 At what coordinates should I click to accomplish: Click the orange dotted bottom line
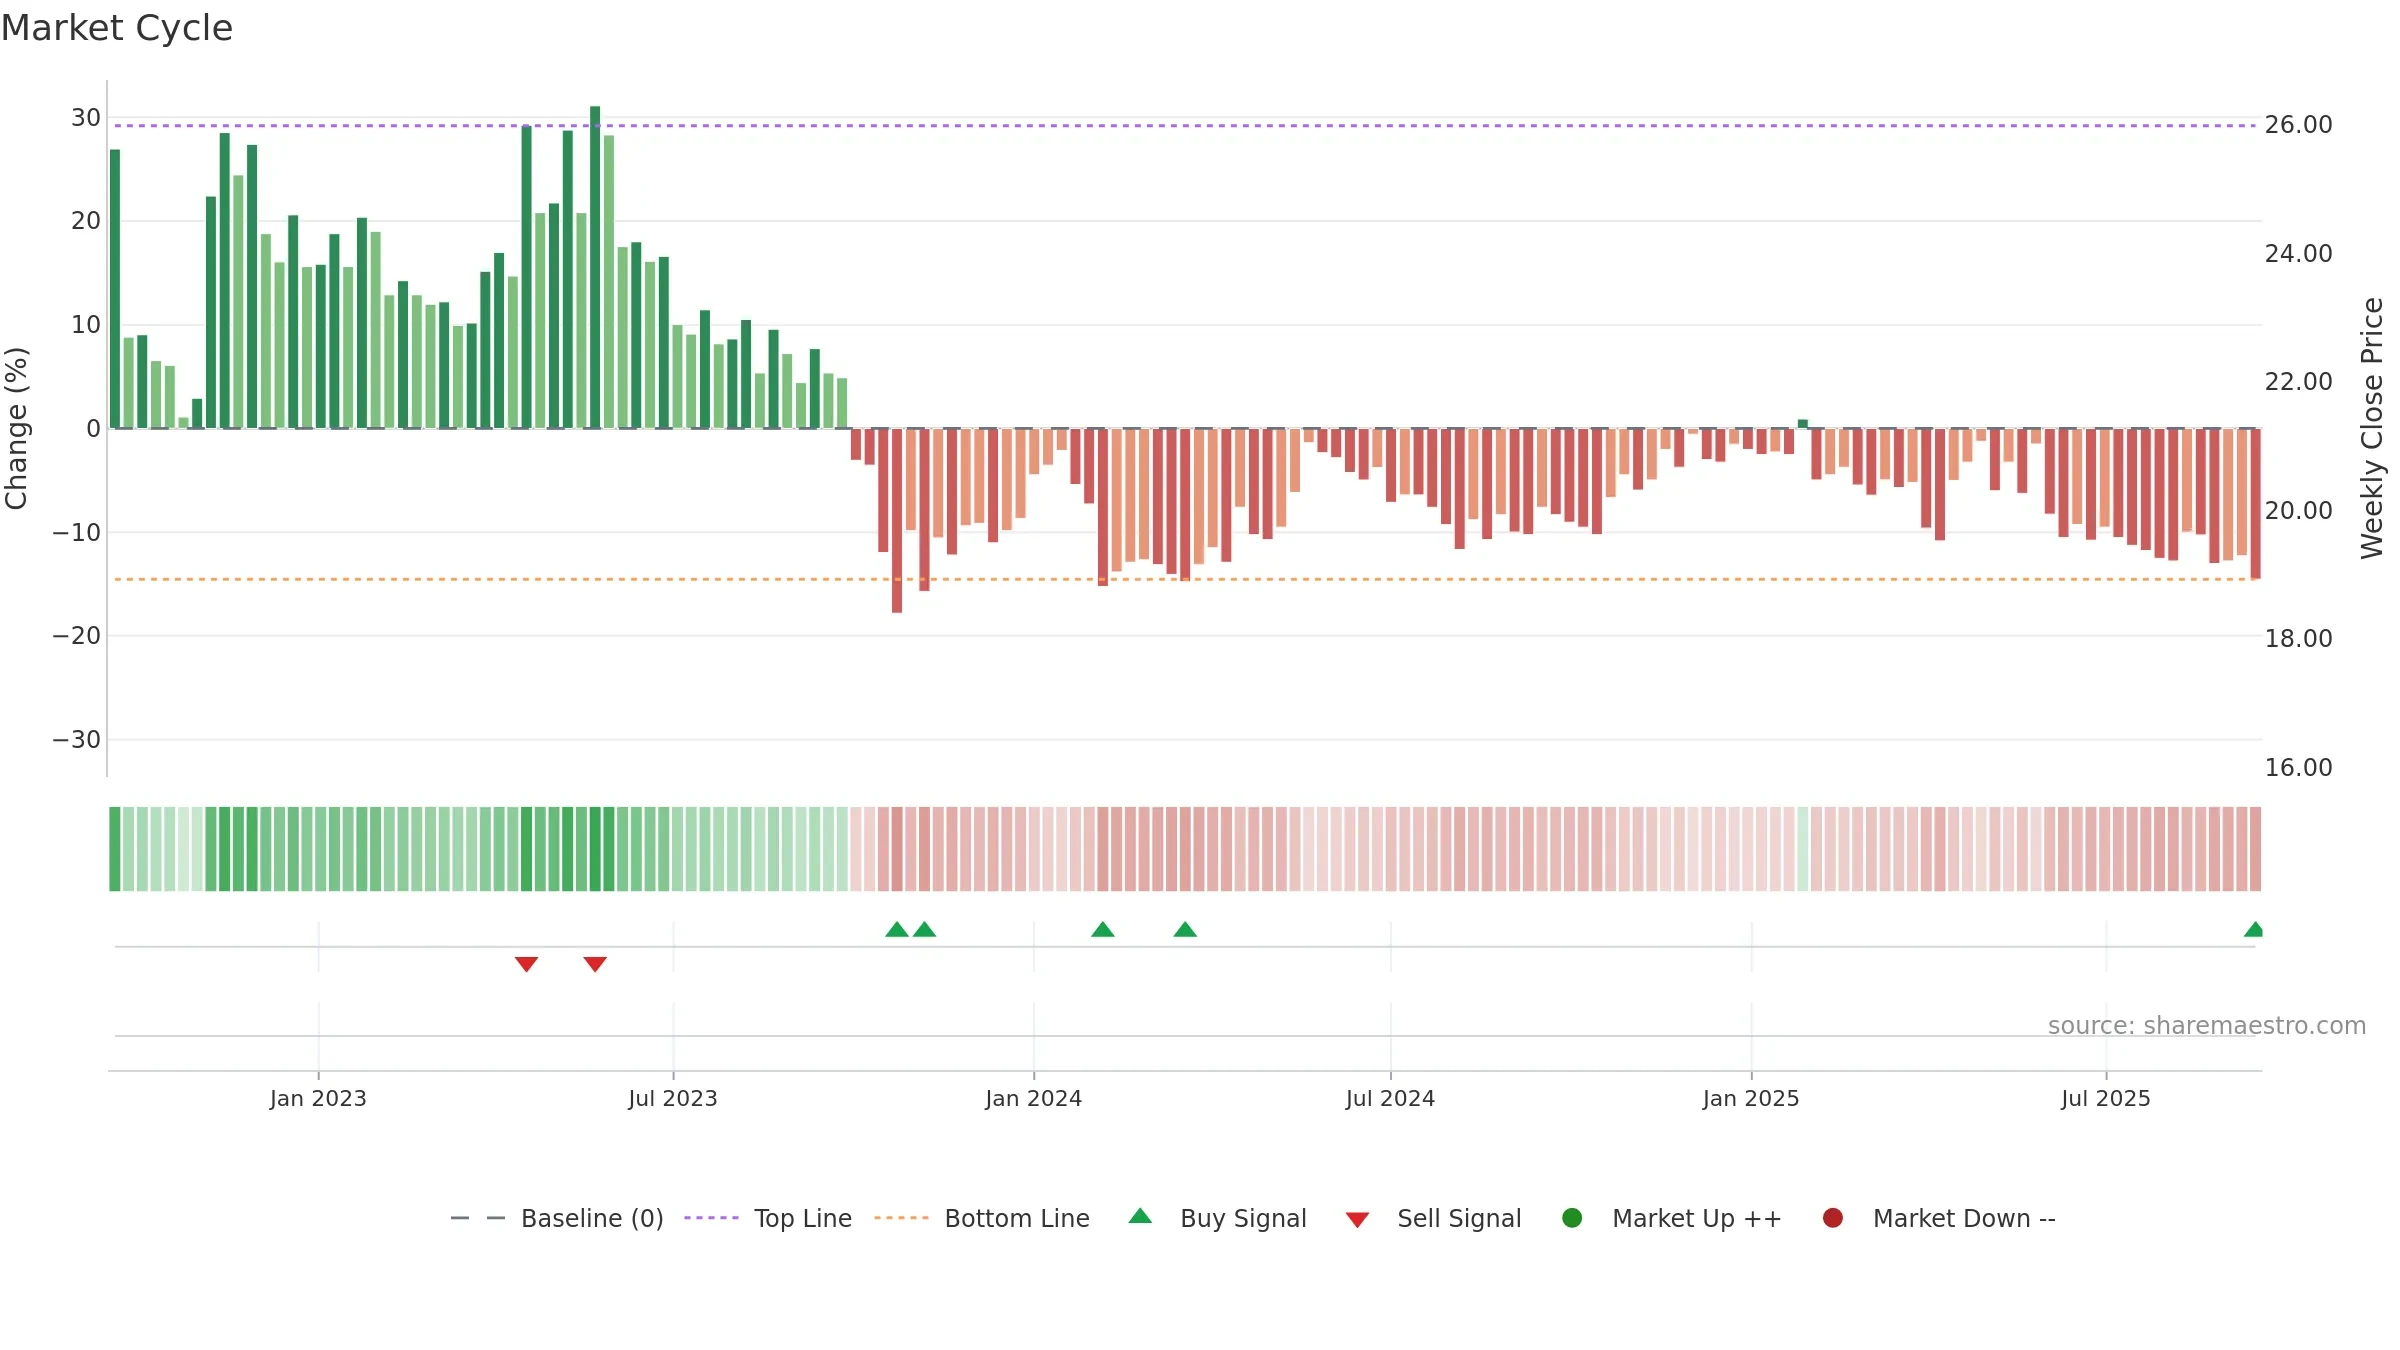[x=1185, y=579]
